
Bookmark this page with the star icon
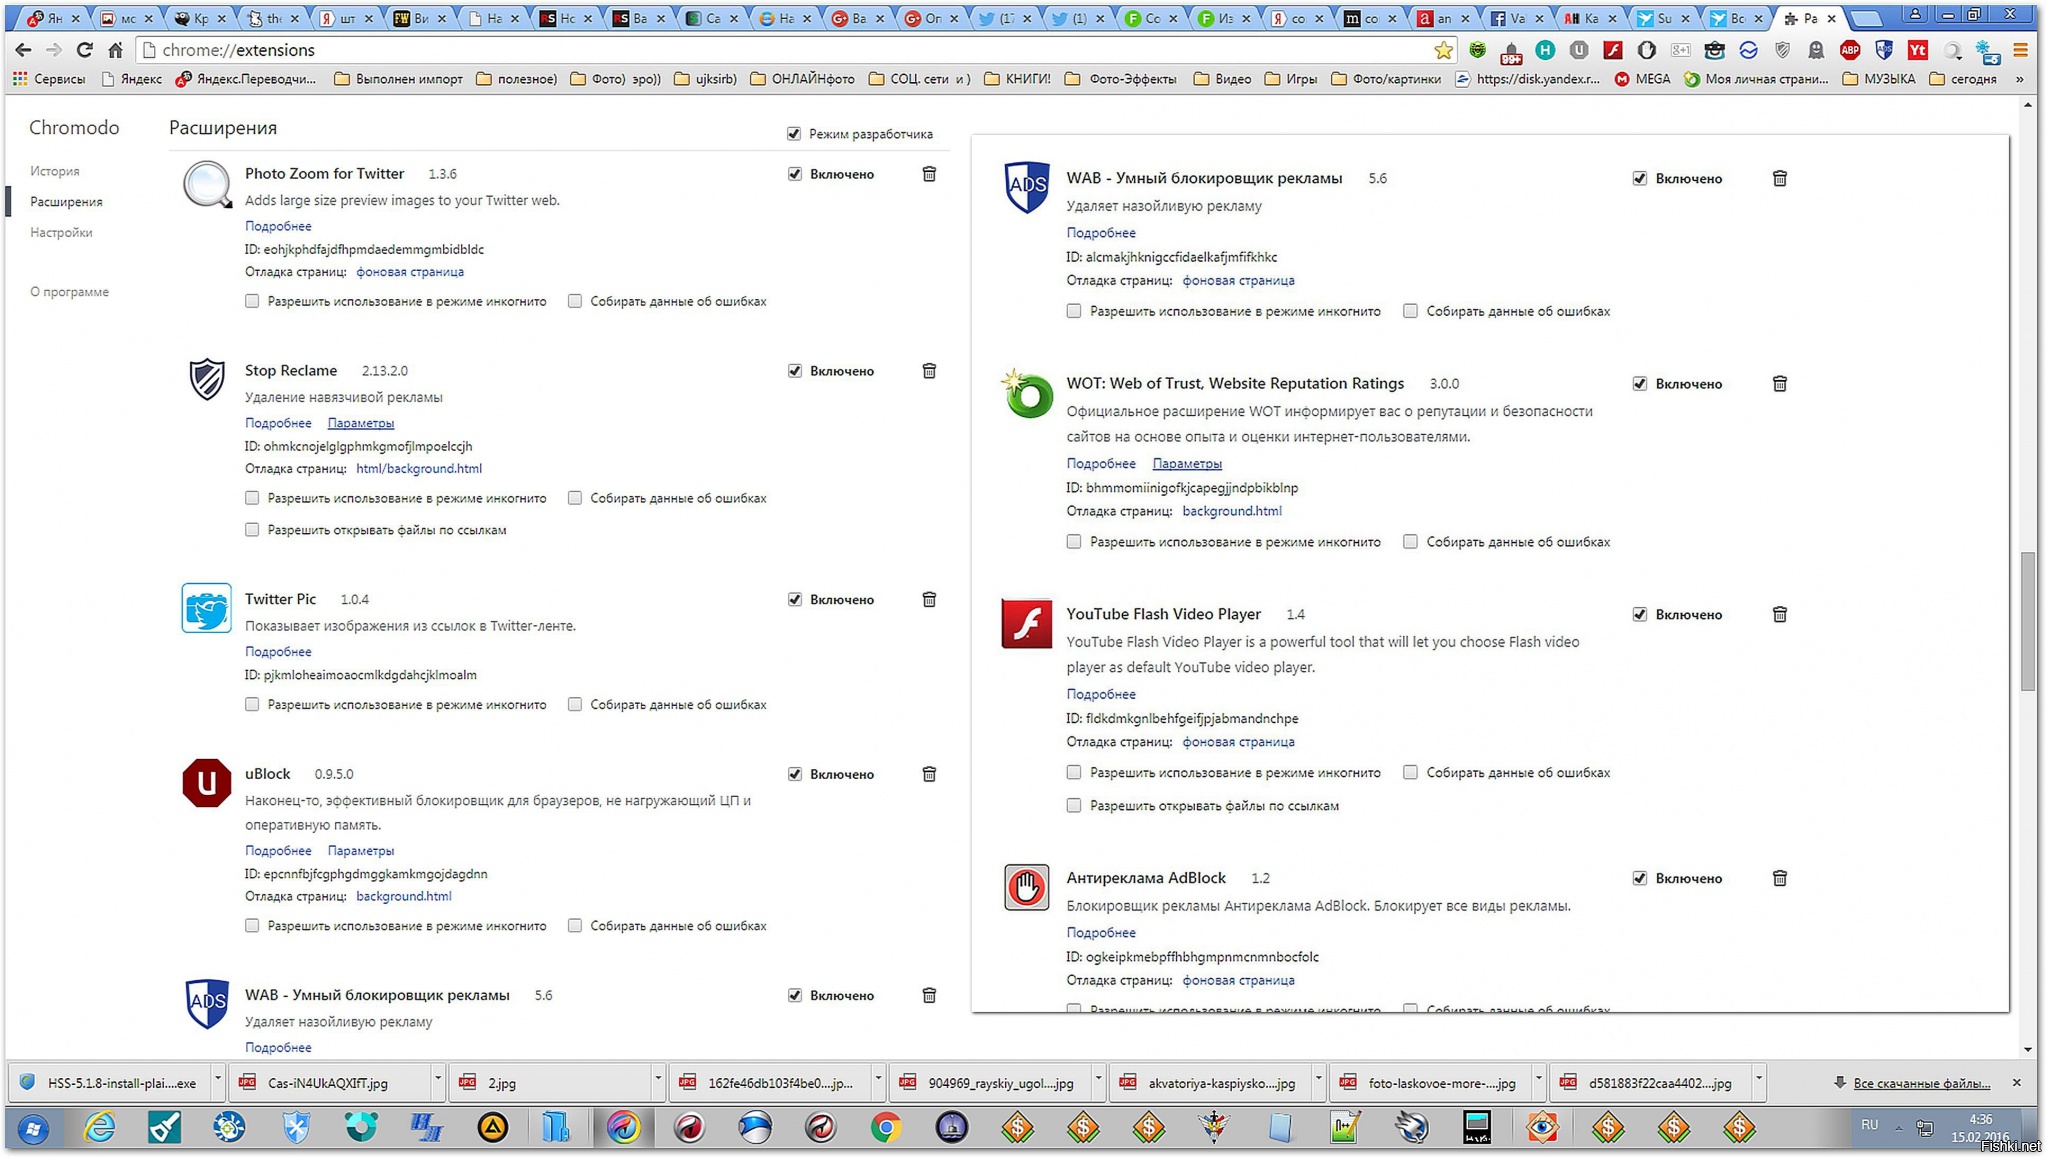pos(1443,50)
